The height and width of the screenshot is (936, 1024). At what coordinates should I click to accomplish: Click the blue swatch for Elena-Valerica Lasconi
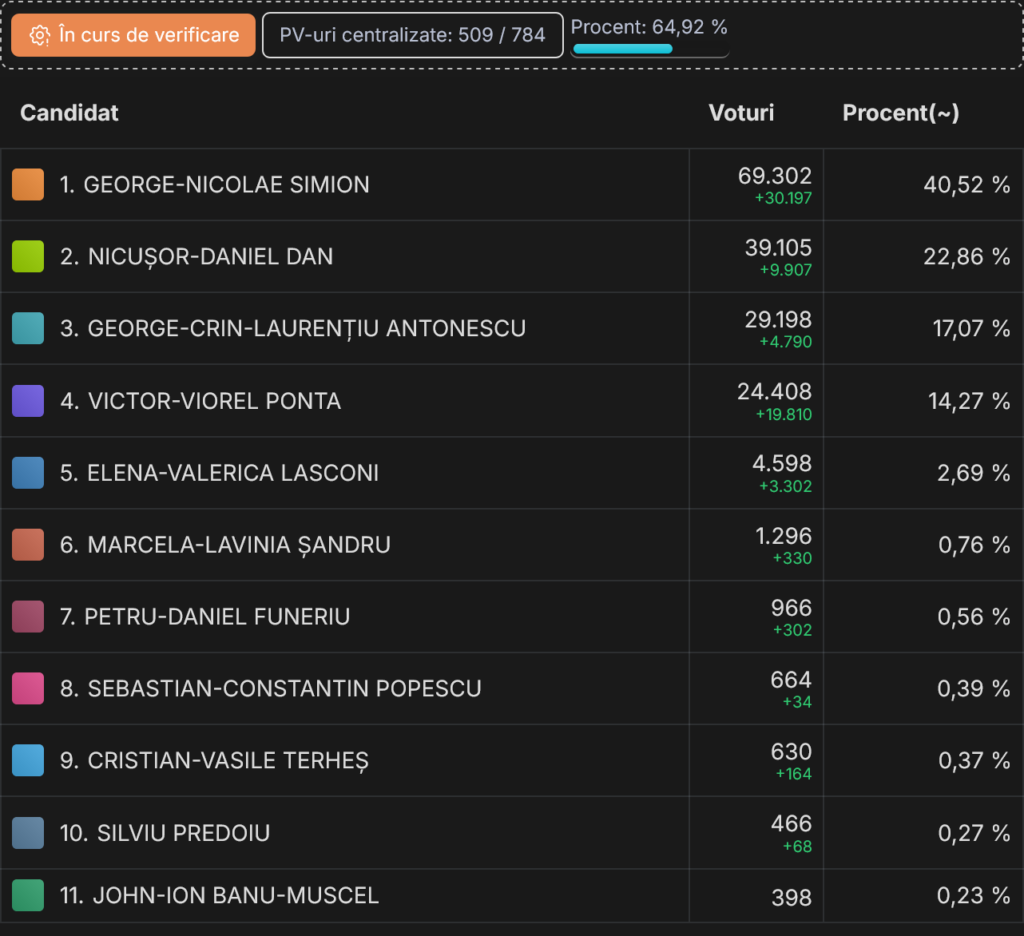coord(28,473)
